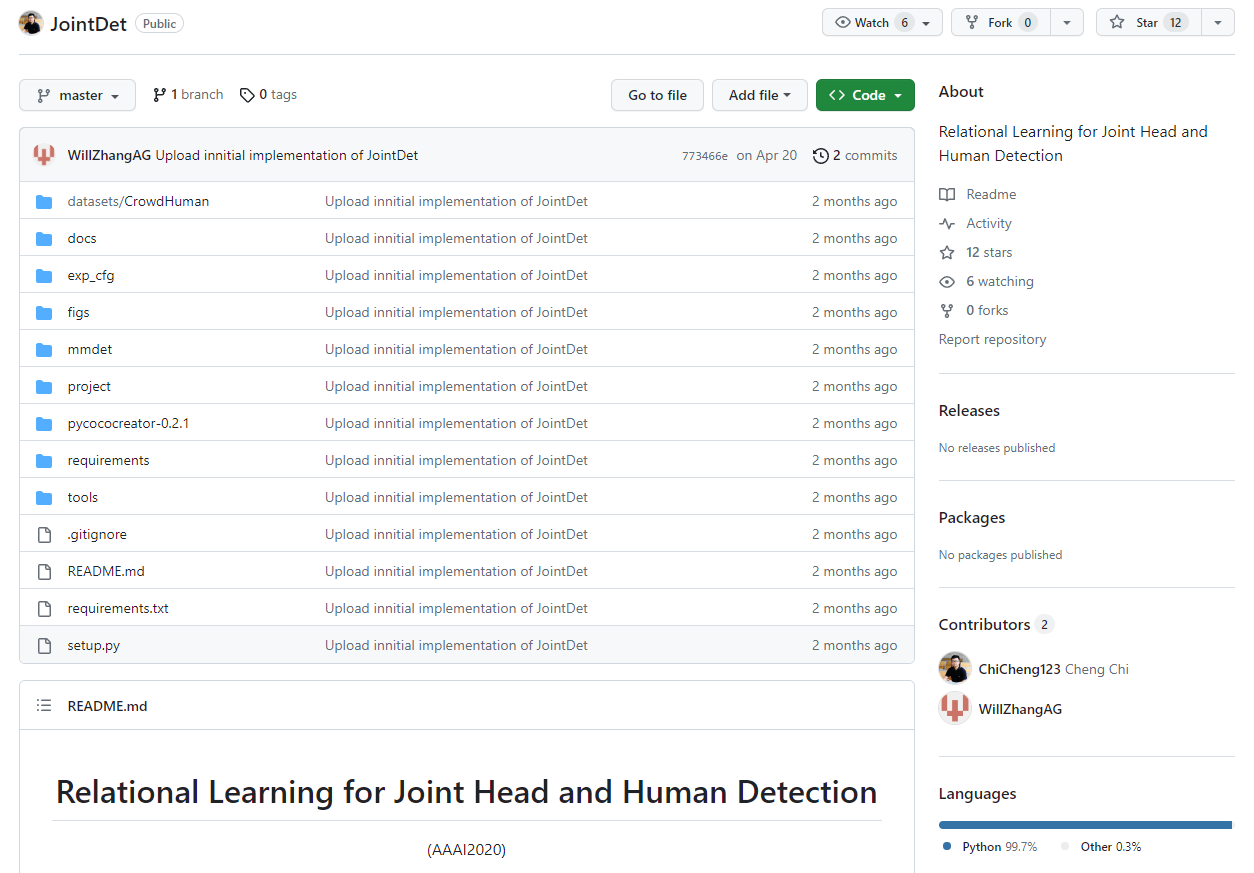The height and width of the screenshot is (873, 1254).
Task: Open the setup.py file
Action: [94, 645]
